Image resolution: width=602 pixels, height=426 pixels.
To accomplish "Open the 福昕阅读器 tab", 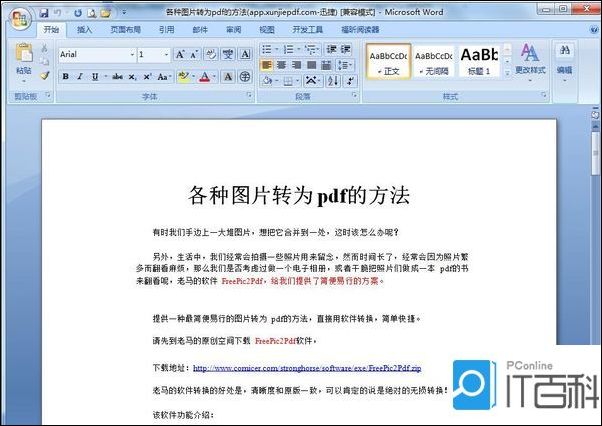I will tap(360, 30).
